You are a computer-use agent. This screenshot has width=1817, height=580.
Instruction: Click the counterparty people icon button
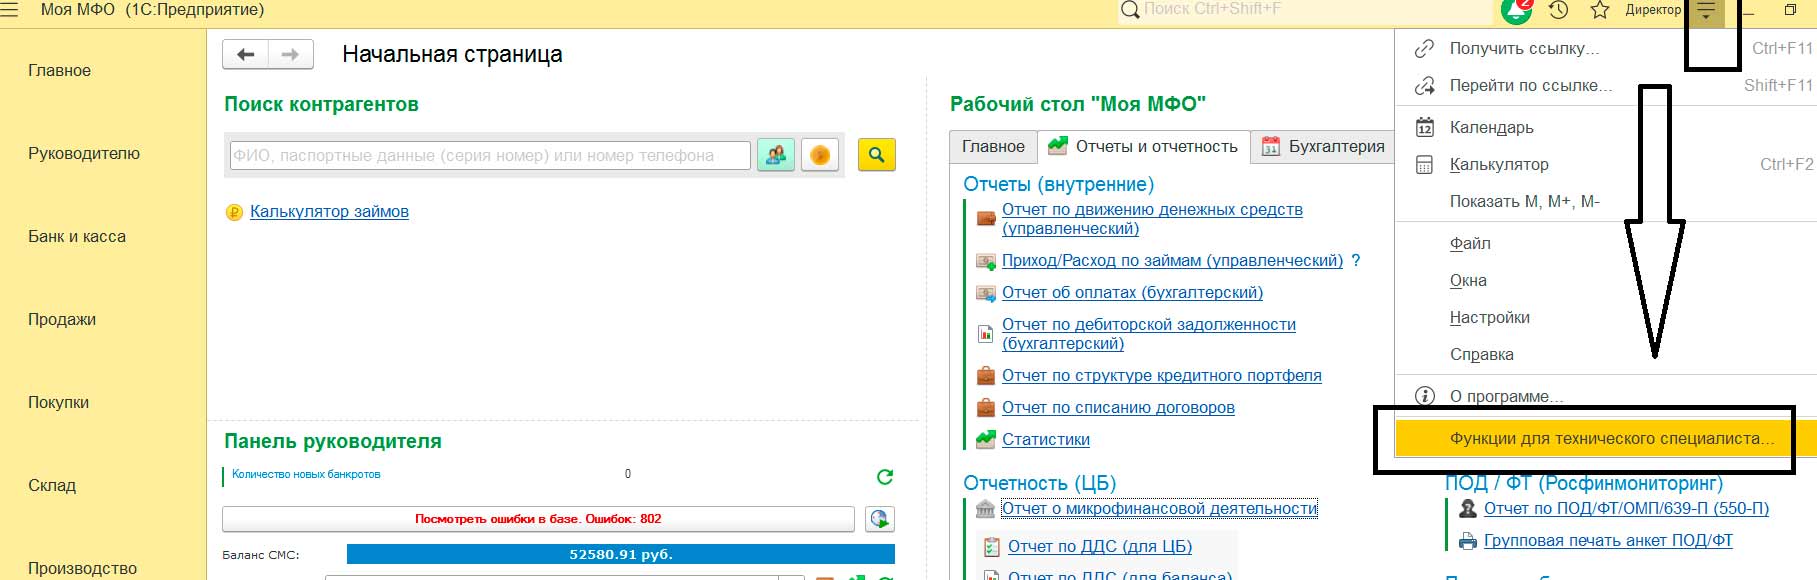point(776,155)
